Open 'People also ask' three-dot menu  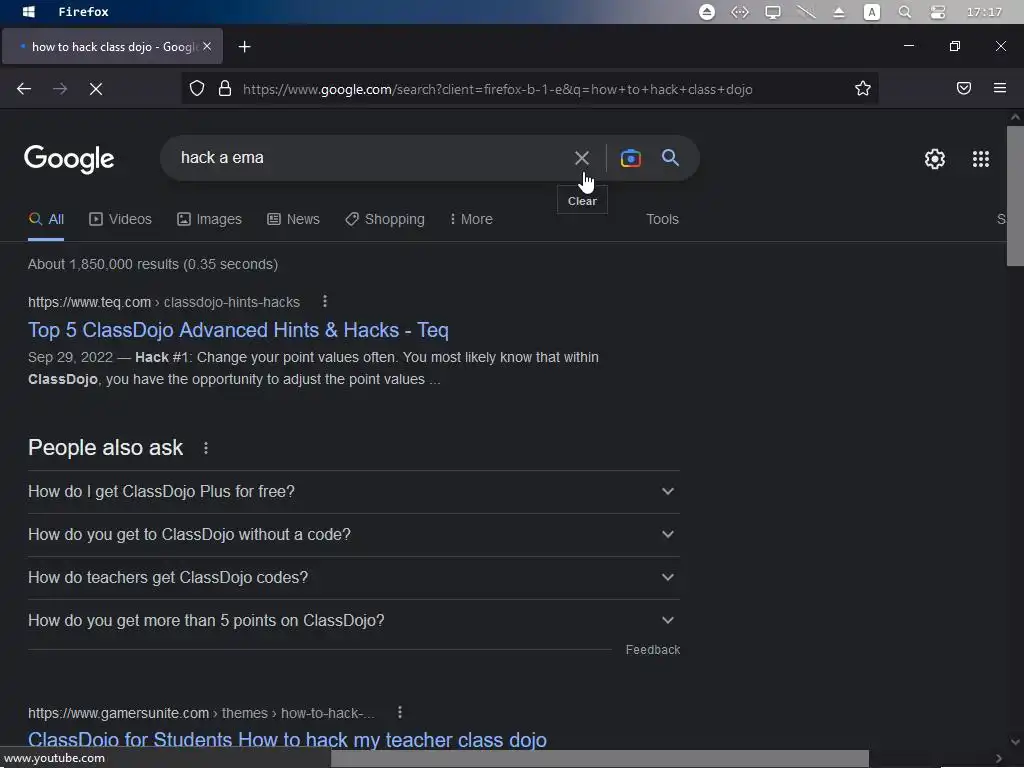pos(206,448)
